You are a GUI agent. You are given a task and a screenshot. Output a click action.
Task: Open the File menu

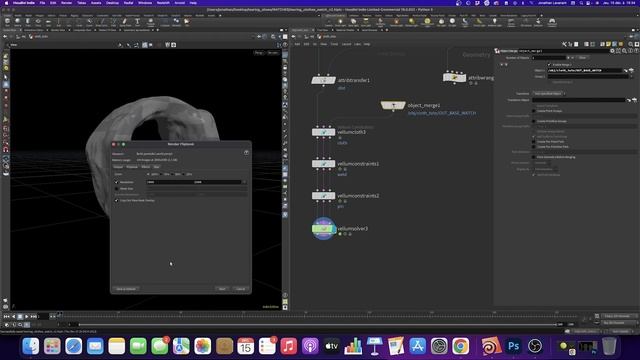(42, 3)
